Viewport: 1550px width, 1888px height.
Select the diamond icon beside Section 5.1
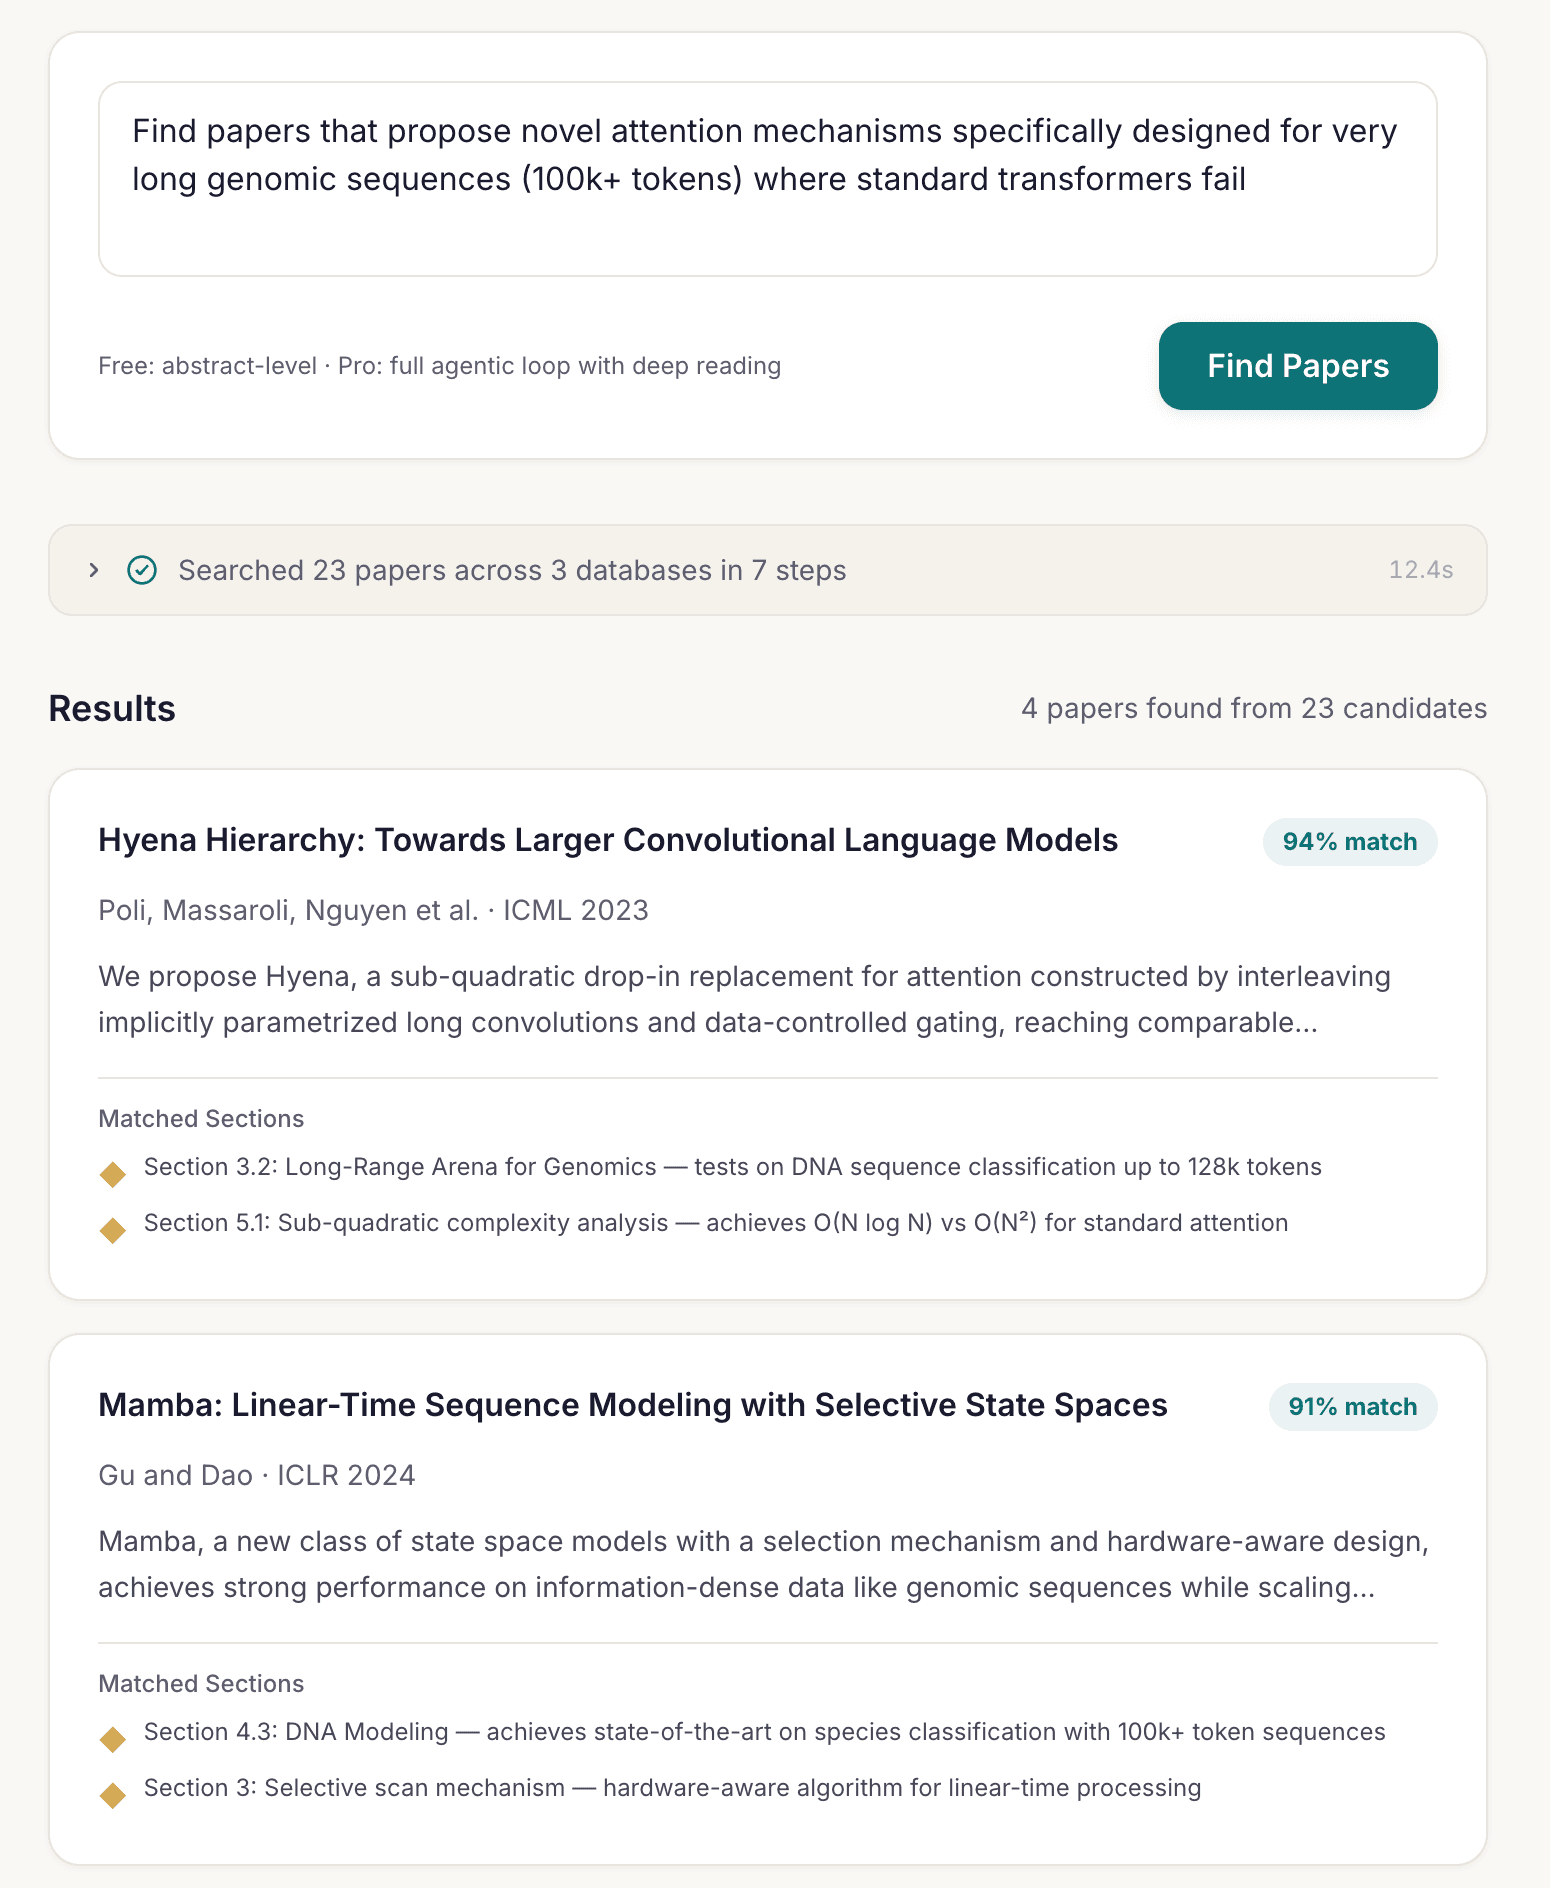[112, 1231]
